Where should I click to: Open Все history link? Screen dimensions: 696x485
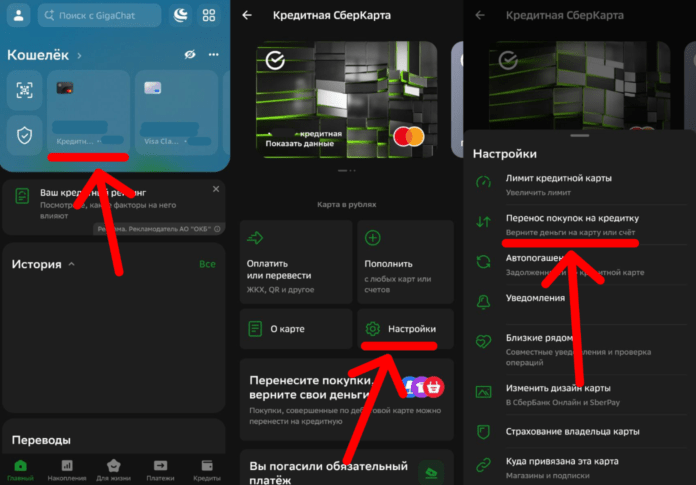(207, 264)
